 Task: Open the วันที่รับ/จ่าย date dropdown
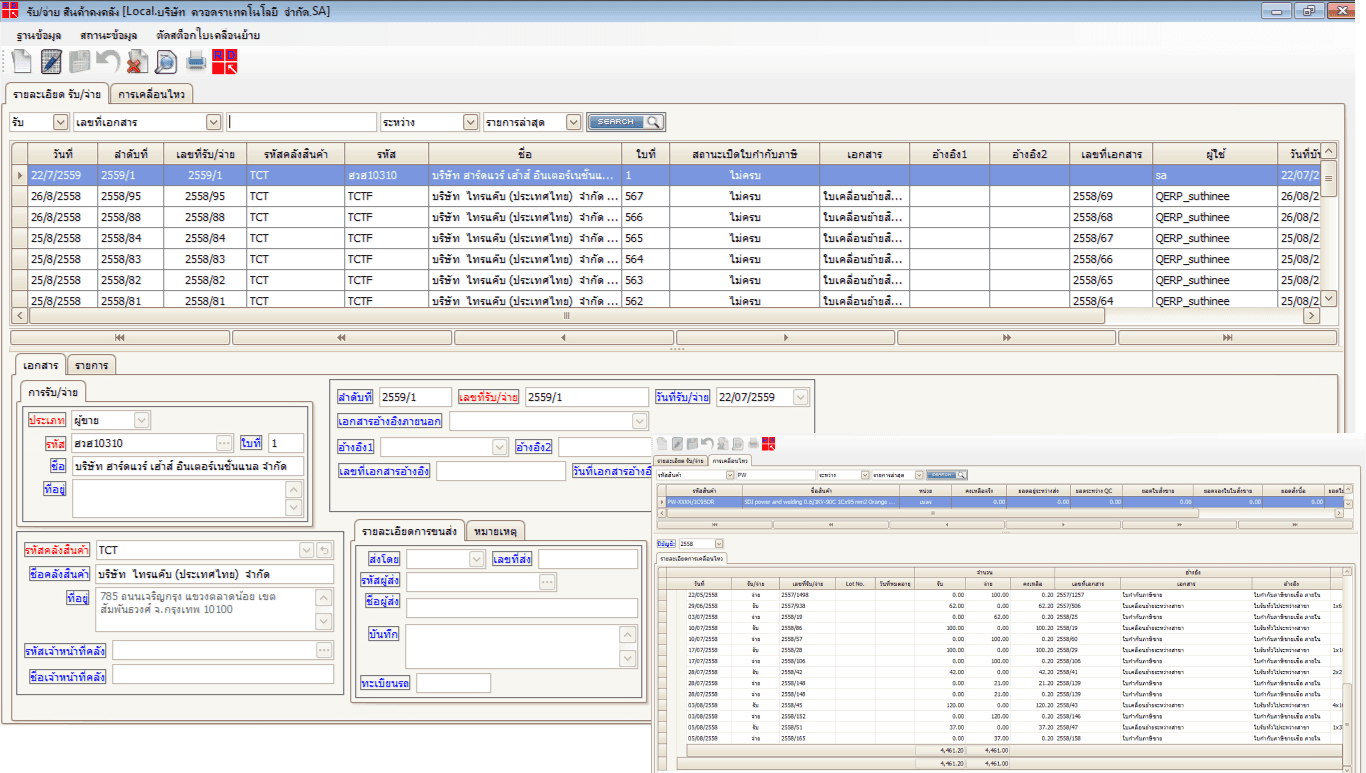(x=800, y=397)
